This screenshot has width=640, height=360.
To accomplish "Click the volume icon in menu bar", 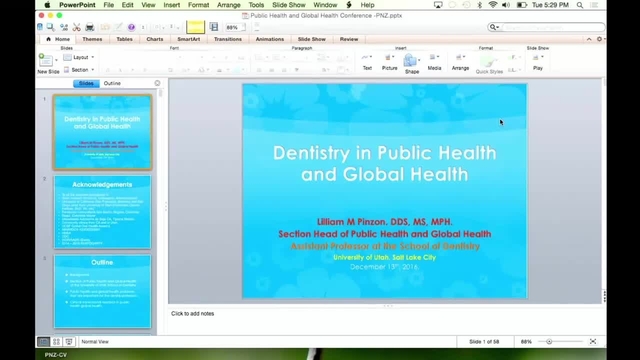I will (x=506, y=5).
